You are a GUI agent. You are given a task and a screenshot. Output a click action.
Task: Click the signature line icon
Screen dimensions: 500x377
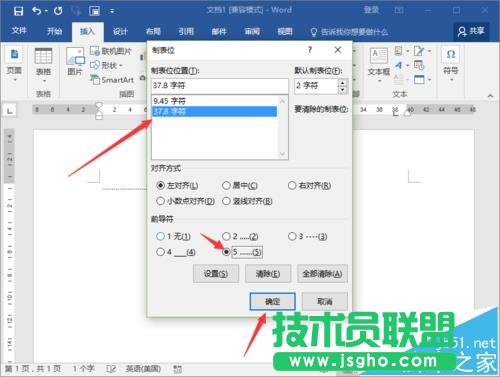coord(419,51)
